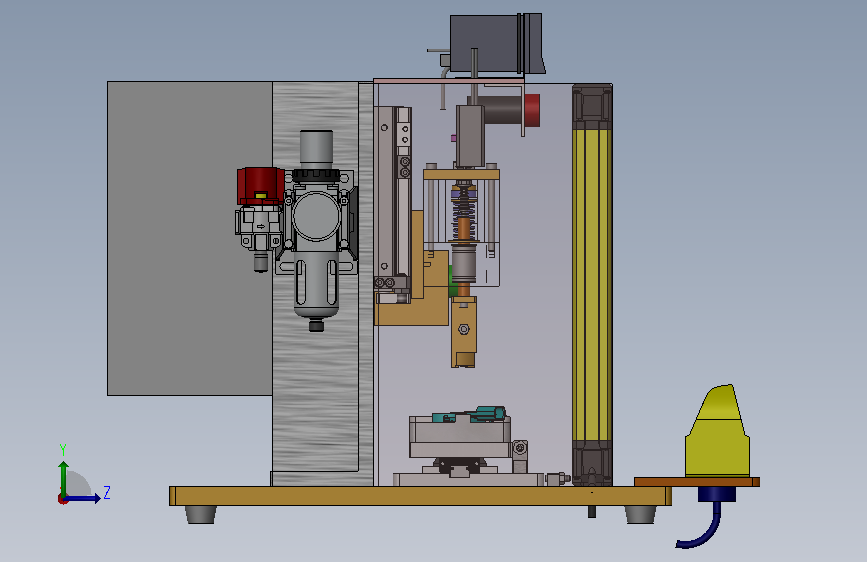Pick the dark gray motor housing on top
This screenshot has height=562, width=867.
coord(485,43)
